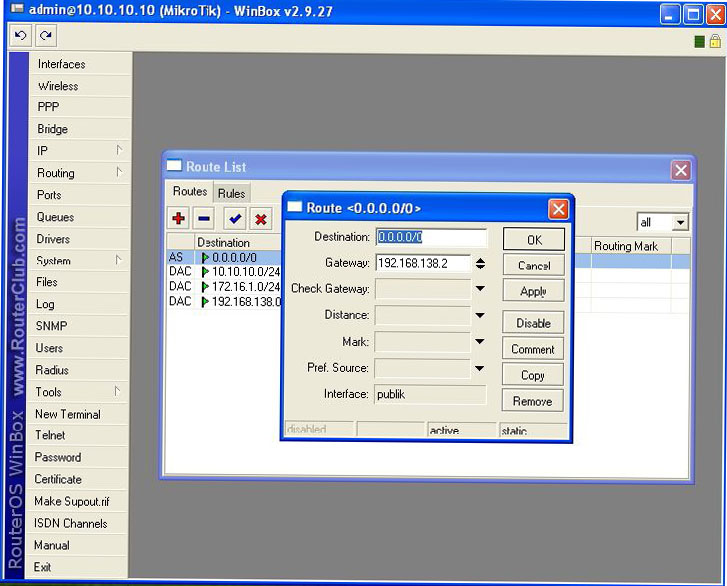Click the Check Gateway empty field

[x=423, y=289]
